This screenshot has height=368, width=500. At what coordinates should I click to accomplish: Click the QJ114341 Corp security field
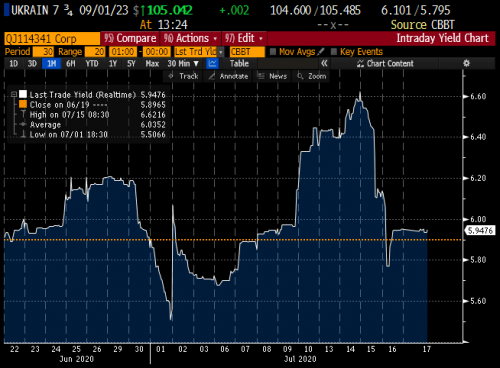click(x=52, y=39)
